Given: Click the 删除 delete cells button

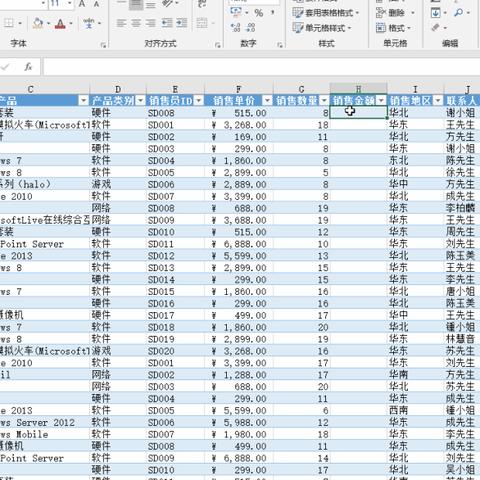Looking at the screenshot, I should tap(391, 13).
